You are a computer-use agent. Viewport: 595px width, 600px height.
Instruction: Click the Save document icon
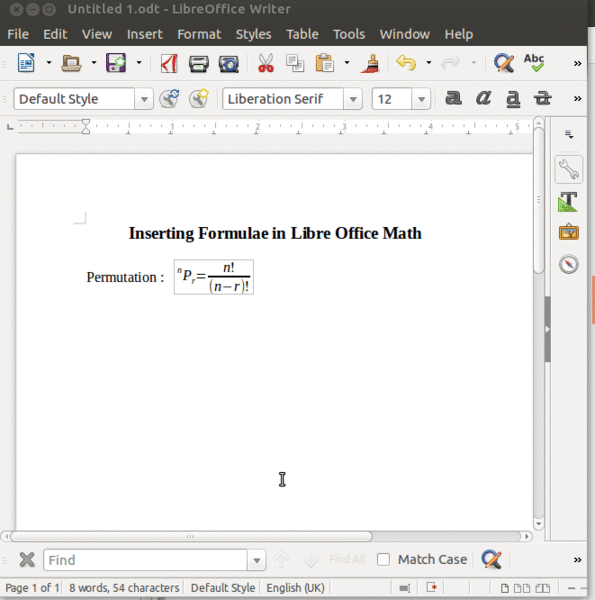[x=116, y=63]
